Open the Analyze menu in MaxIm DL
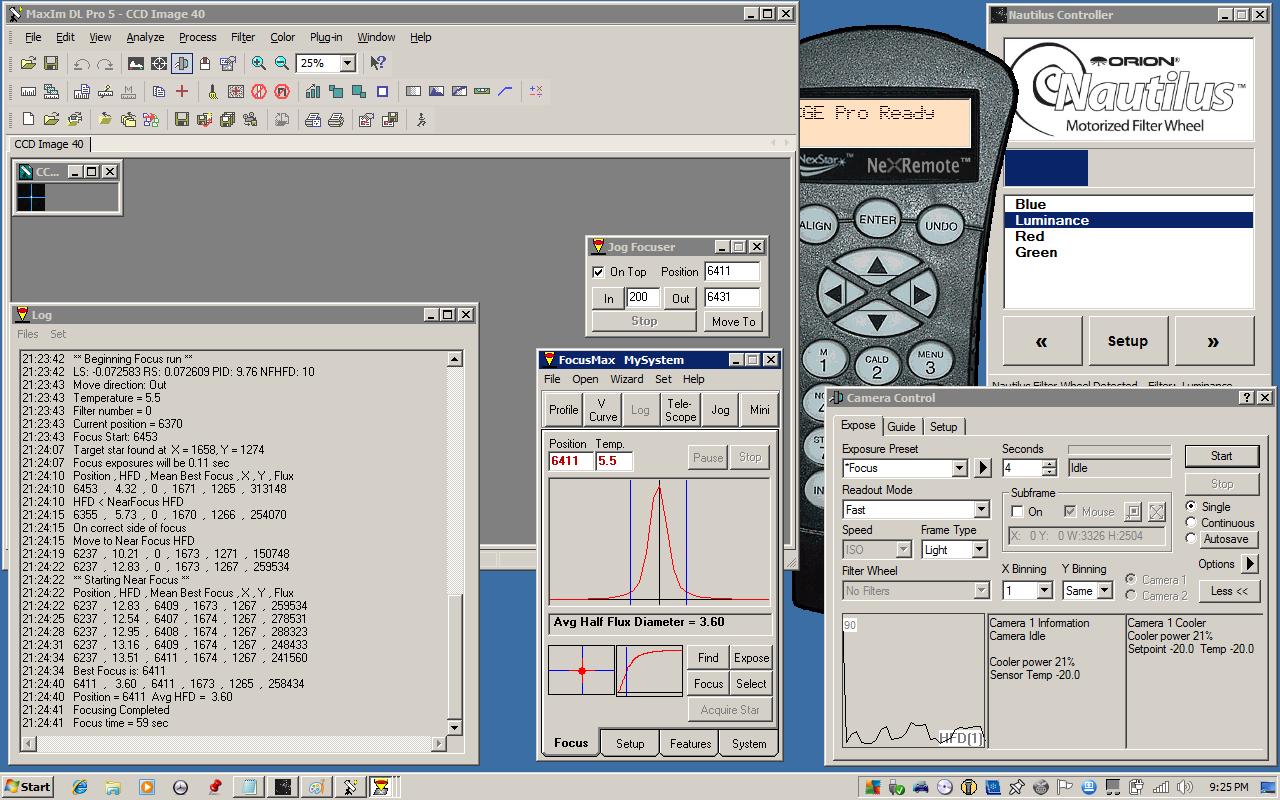1280x800 pixels. [145, 37]
